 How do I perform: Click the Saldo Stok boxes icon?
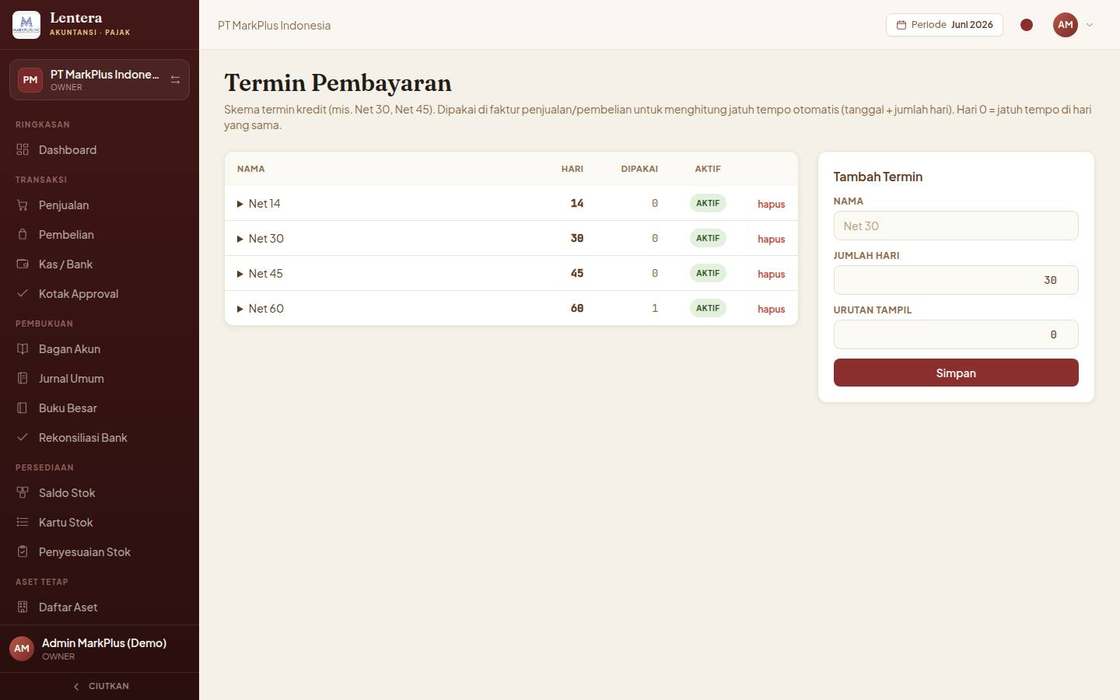[x=23, y=492]
